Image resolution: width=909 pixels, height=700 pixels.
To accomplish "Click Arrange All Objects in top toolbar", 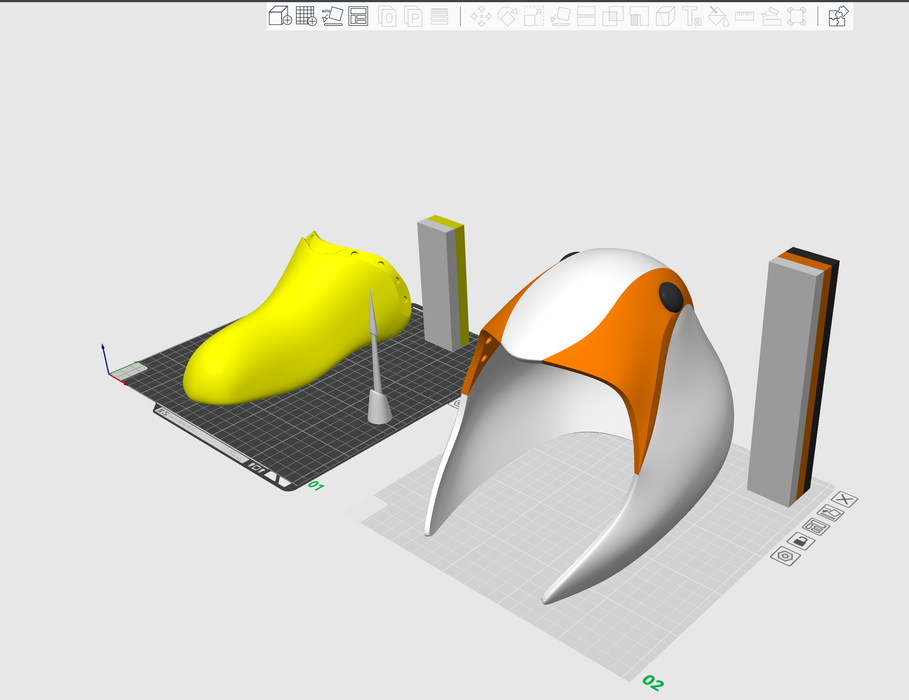I will (x=358, y=16).
